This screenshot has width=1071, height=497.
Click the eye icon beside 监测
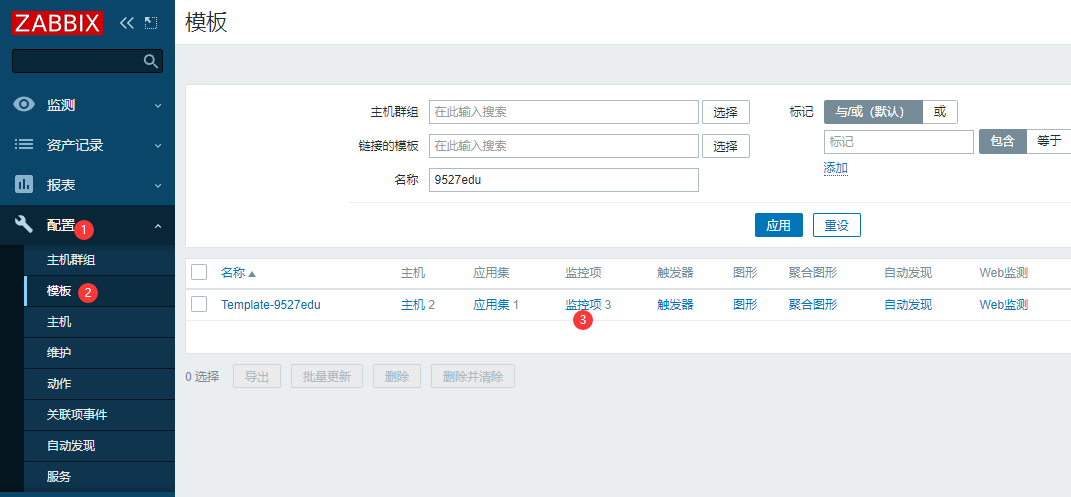[24, 105]
